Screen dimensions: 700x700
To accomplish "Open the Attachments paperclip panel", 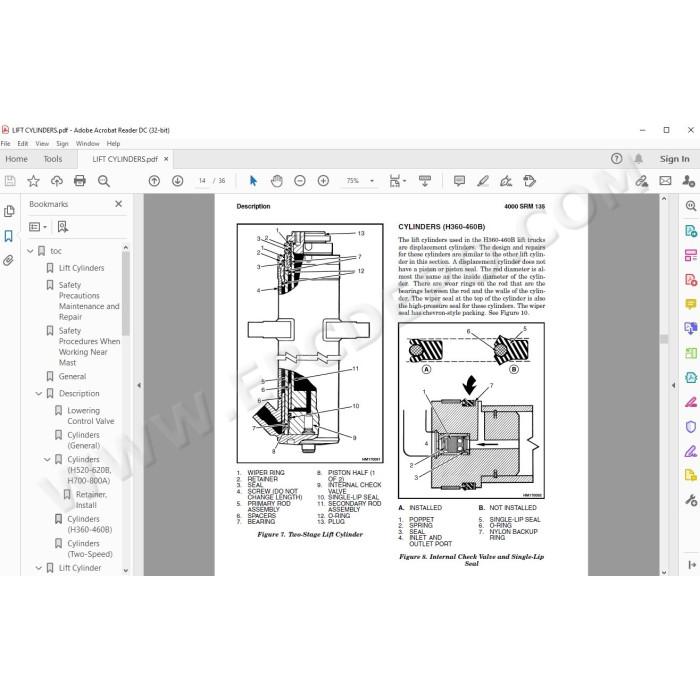I will click(x=8, y=260).
